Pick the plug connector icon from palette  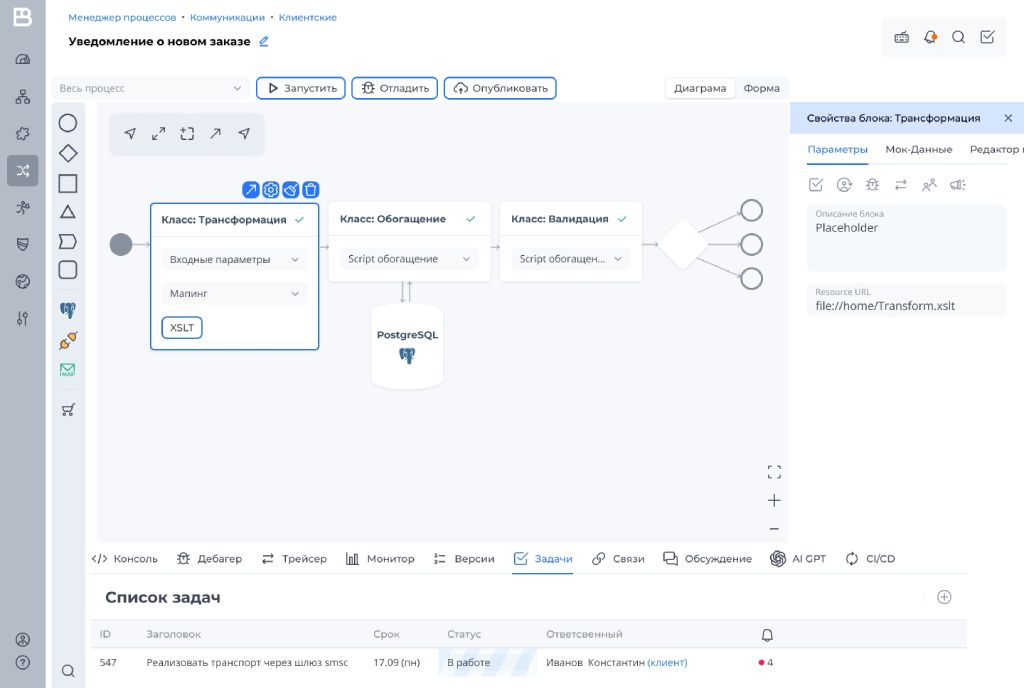tap(68, 340)
